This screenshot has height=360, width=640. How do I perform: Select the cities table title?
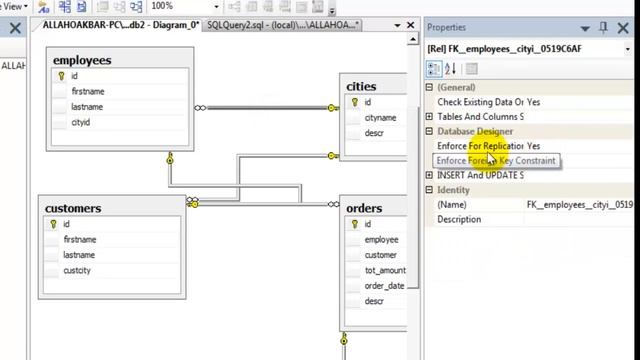(361, 86)
